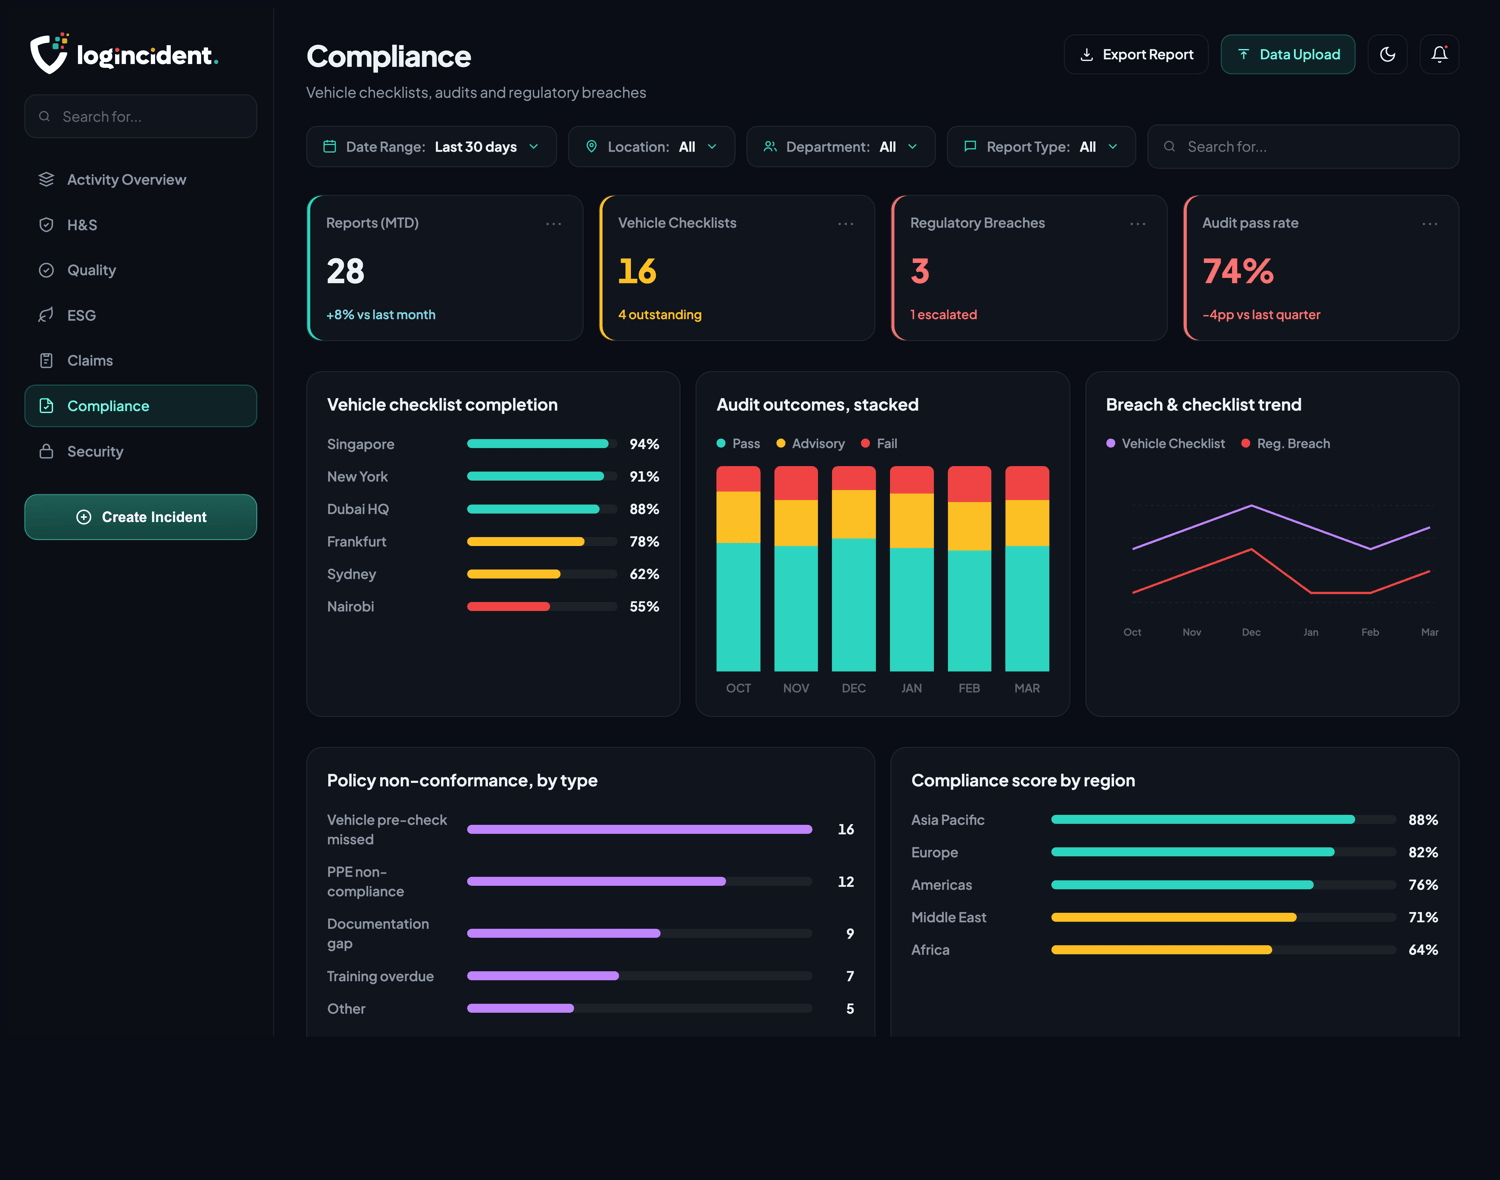The width and height of the screenshot is (1500, 1180).
Task: Click the sidebar Search for field
Action: pyautogui.click(x=140, y=117)
